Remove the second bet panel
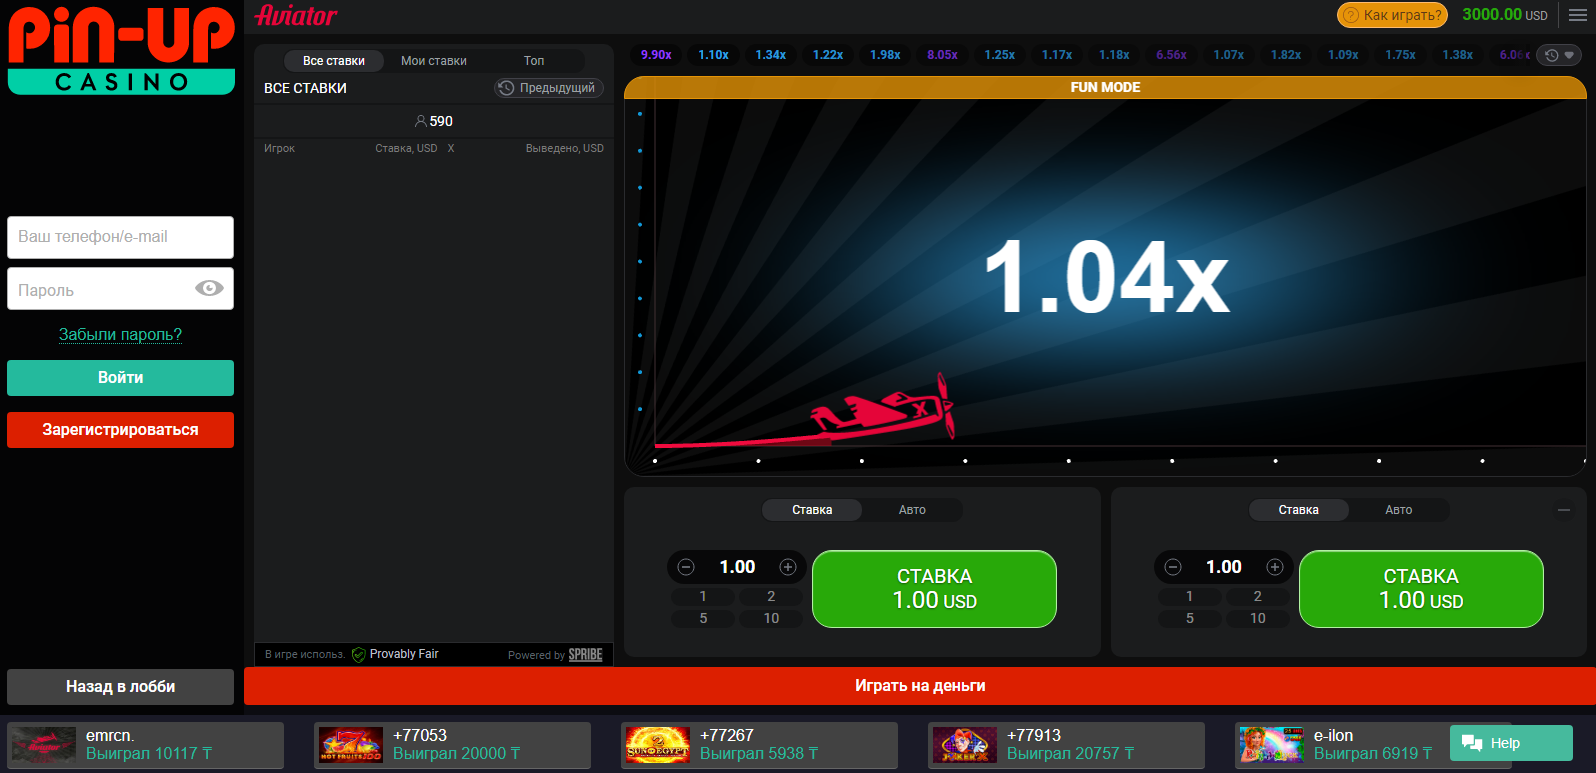The image size is (1596, 773). coord(1564,510)
